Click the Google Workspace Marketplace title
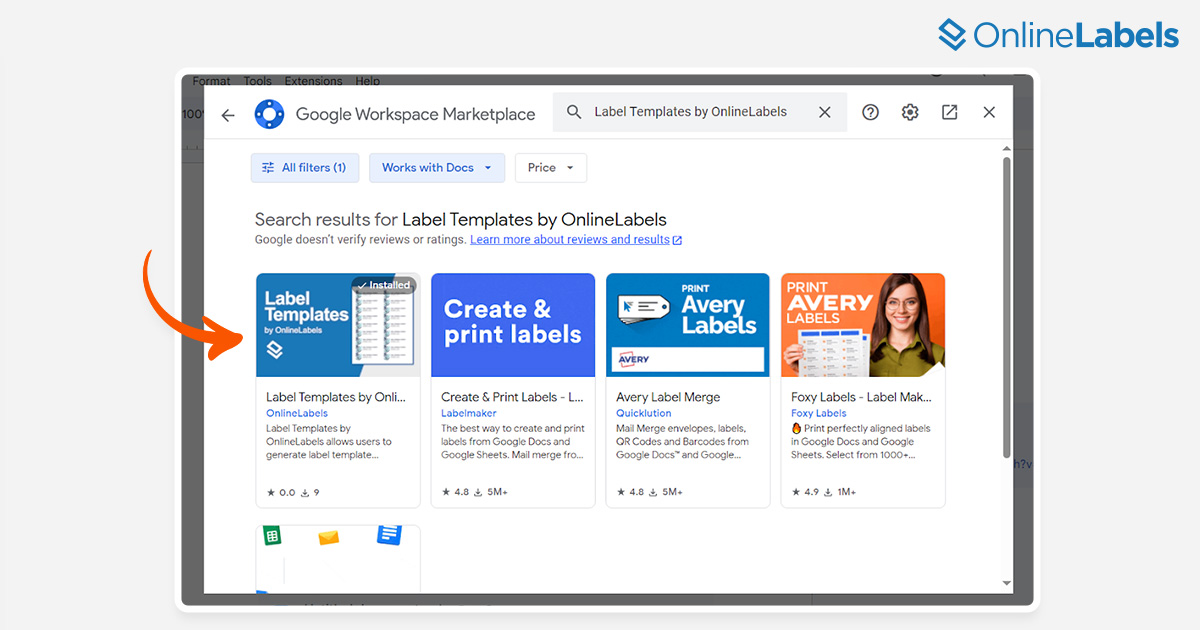This screenshot has height=630, width=1200. pos(416,114)
